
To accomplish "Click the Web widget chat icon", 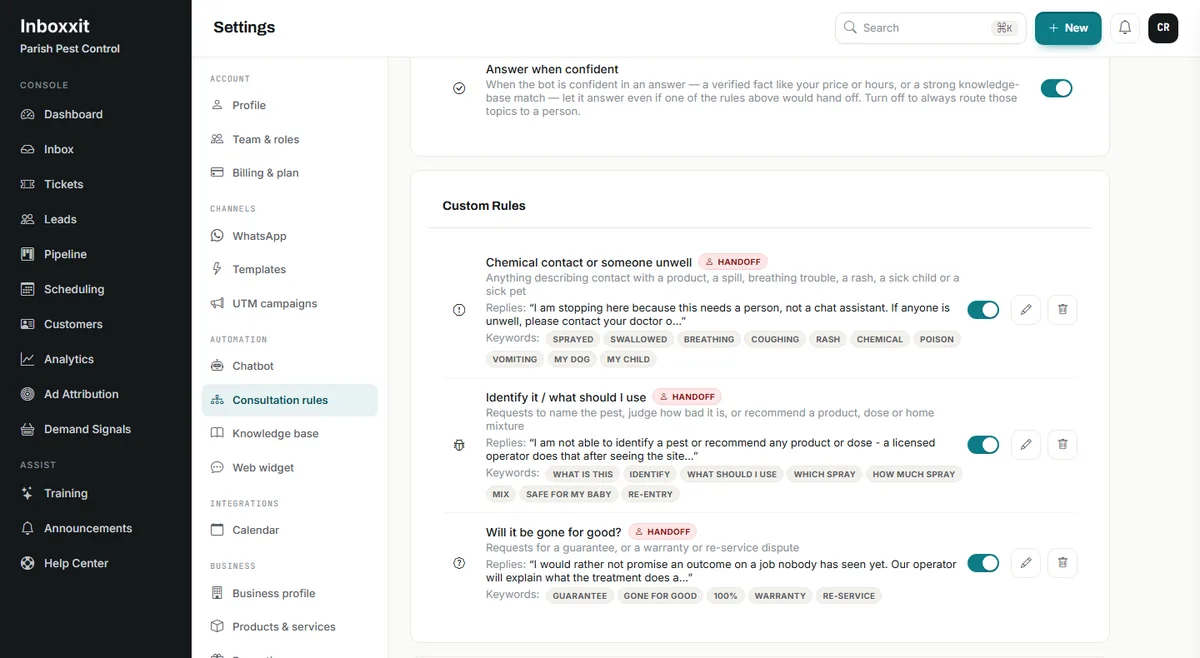I will tap(217, 467).
